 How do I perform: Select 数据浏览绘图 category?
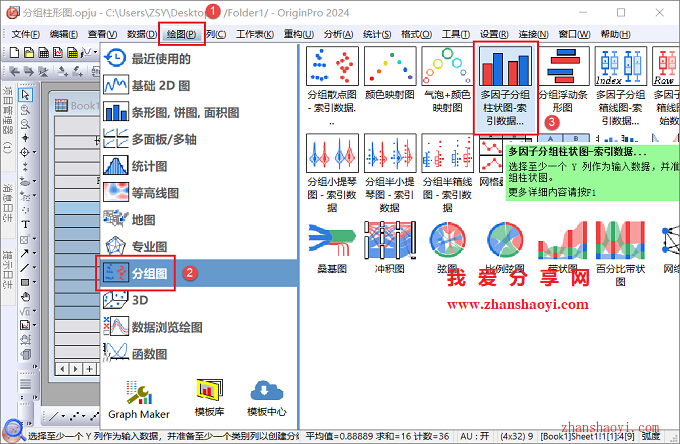pos(199,327)
